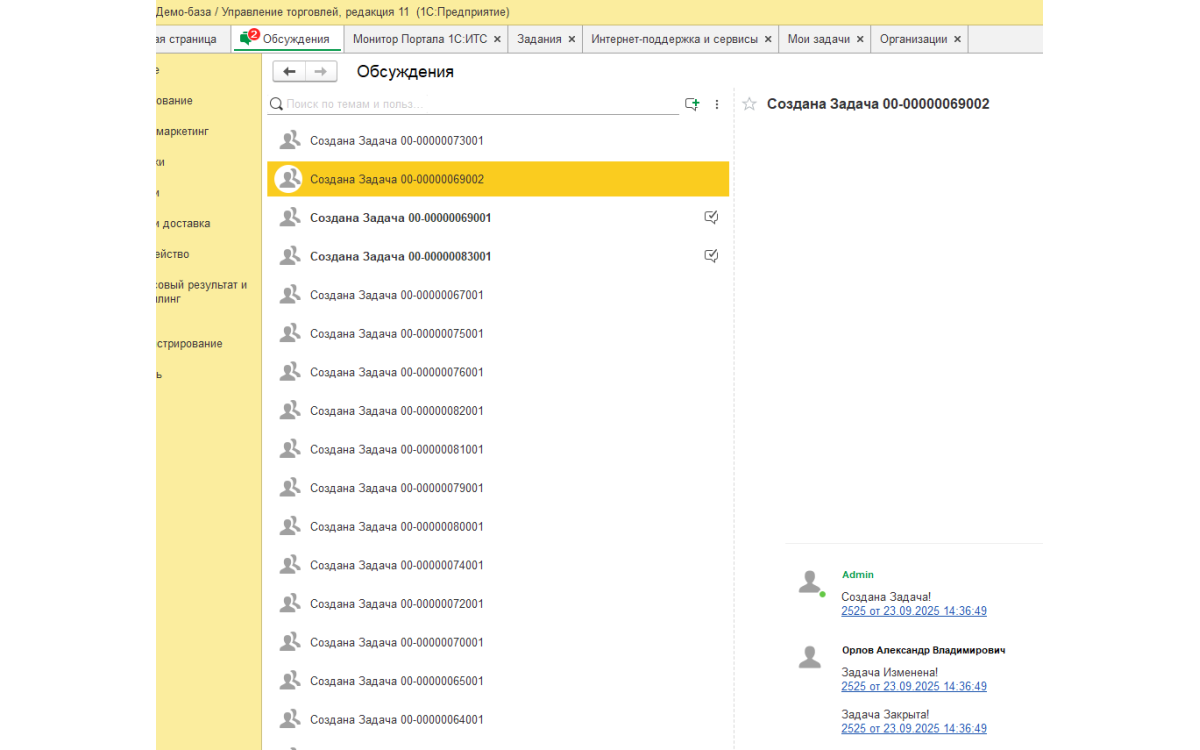The width and height of the screenshot is (1200, 750).
Task: Click task icon beside discussion 00-00000069001
Action: [x=711, y=217]
